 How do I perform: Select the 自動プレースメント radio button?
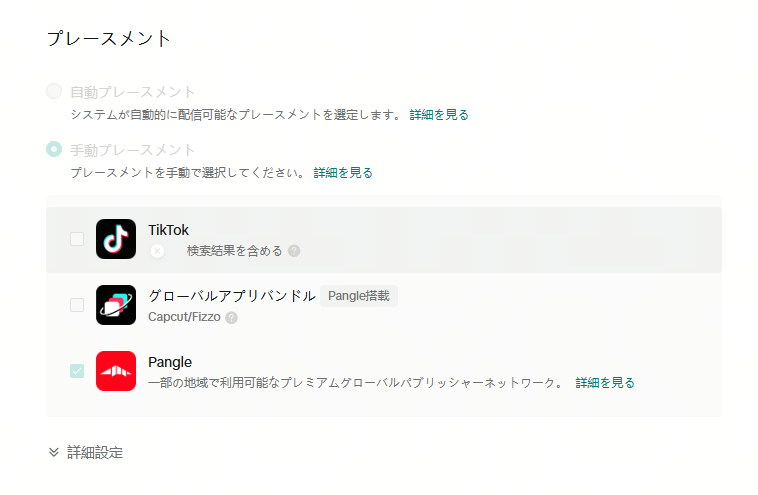click(x=54, y=92)
